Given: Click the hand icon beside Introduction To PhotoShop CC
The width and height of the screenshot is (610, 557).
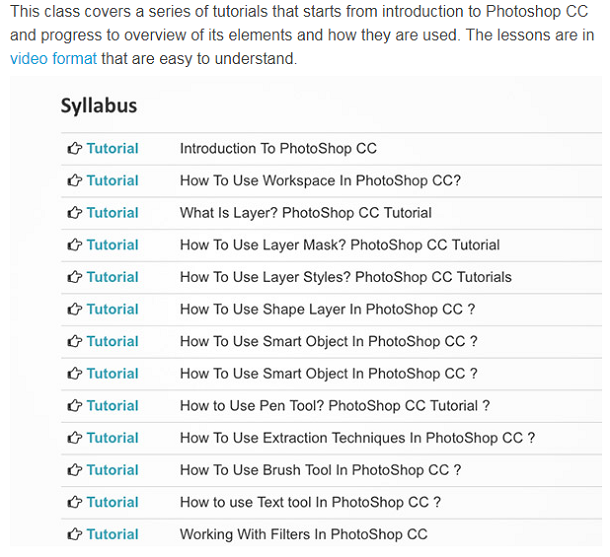Looking at the screenshot, I should [74, 149].
